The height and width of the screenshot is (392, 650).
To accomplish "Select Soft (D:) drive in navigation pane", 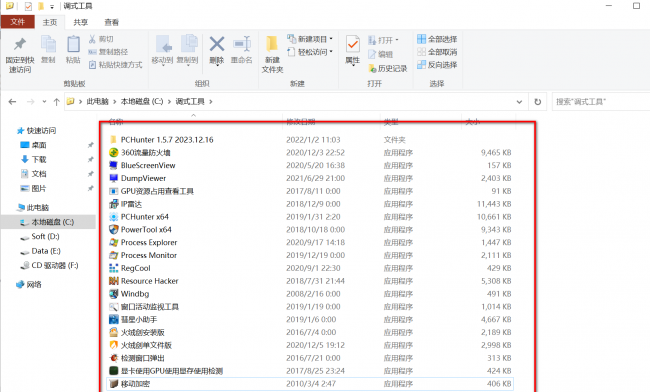I will click(x=40, y=237).
